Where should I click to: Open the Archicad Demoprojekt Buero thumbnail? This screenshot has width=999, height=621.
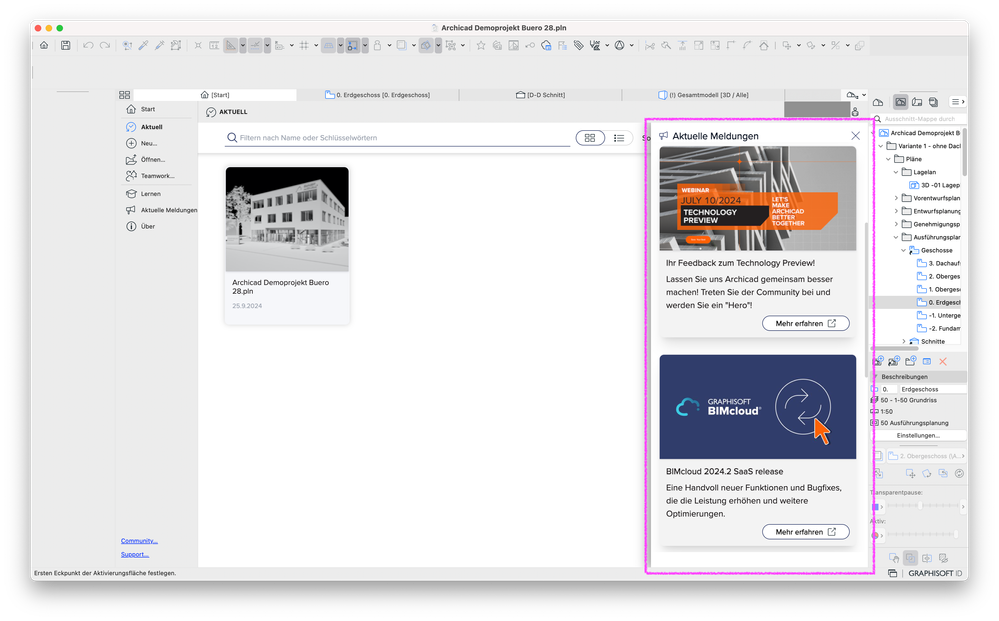click(287, 219)
